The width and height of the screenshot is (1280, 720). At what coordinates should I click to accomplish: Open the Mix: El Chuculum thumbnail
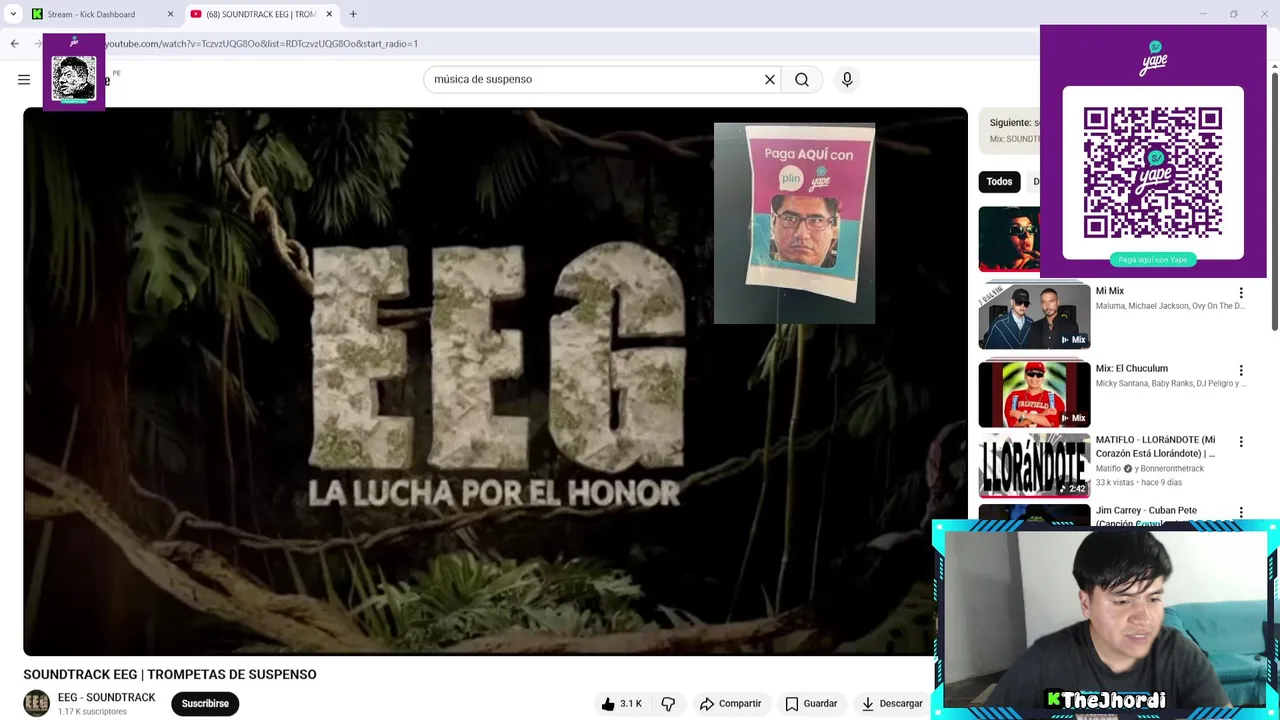(x=1034, y=394)
